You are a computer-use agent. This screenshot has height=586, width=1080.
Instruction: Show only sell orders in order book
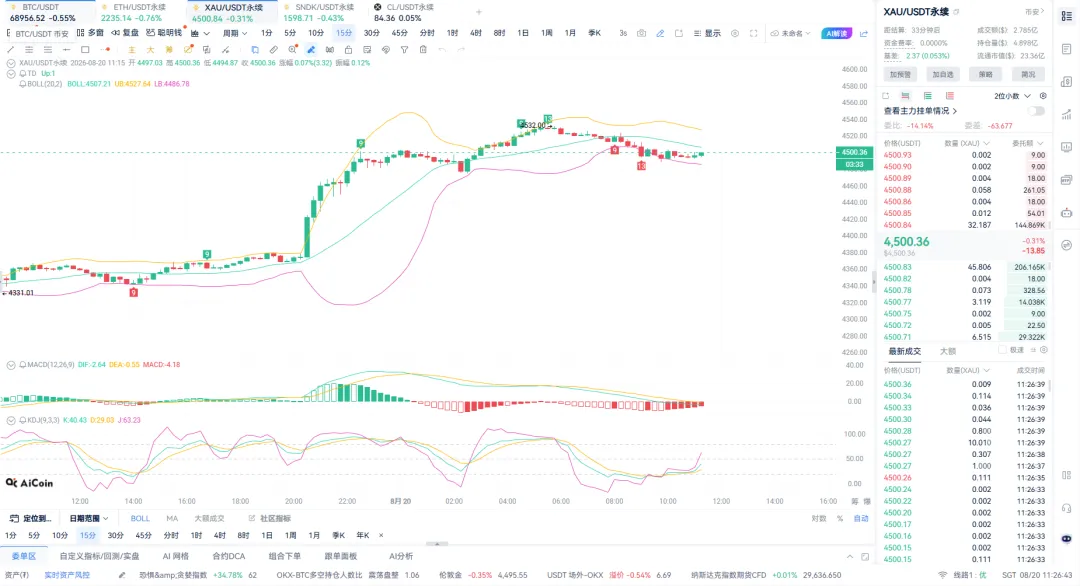click(x=950, y=96)
